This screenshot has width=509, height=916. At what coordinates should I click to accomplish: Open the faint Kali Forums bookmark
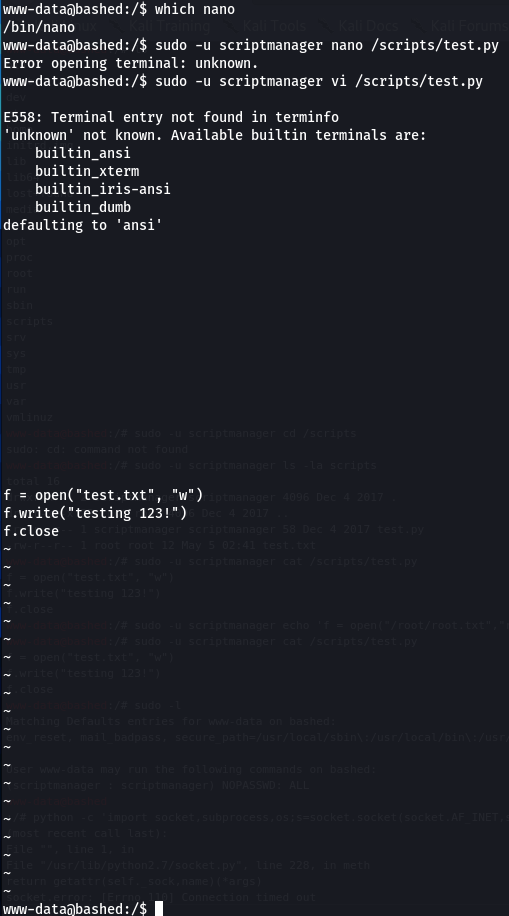[x=469, y=26]
